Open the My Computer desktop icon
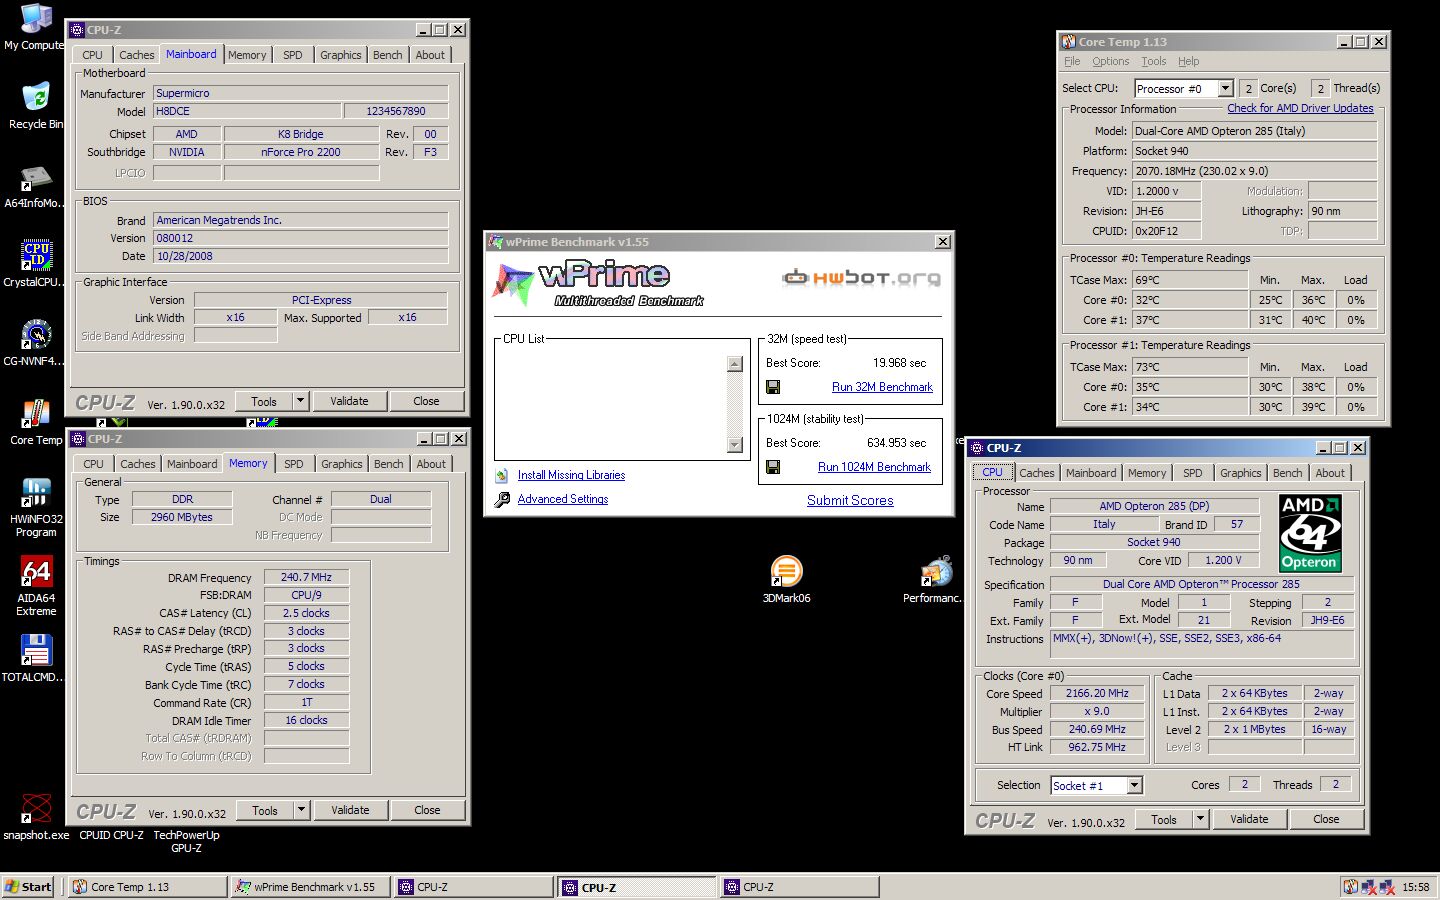The height and width of the screenshot is (900, 1440). tap(36, 20)
